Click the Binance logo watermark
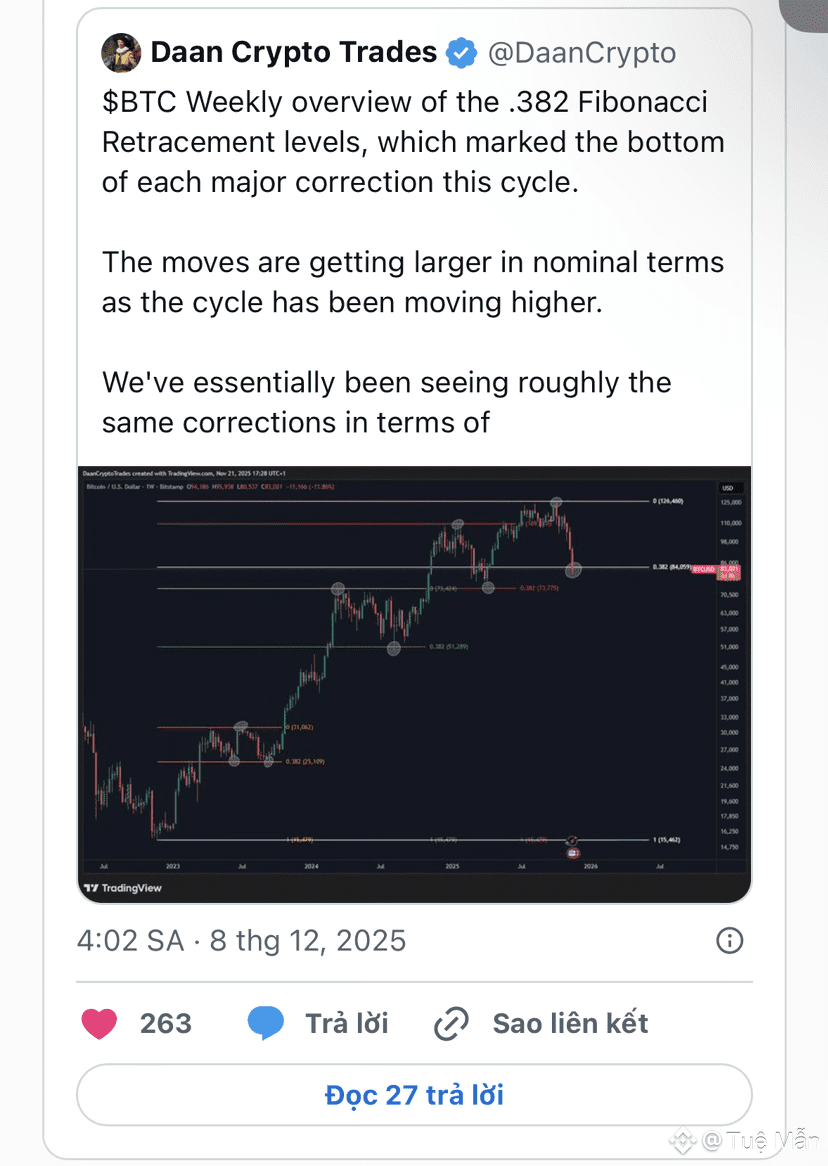The height and width of the screenshot is (1166, 828). click(x=683, y=1140)
